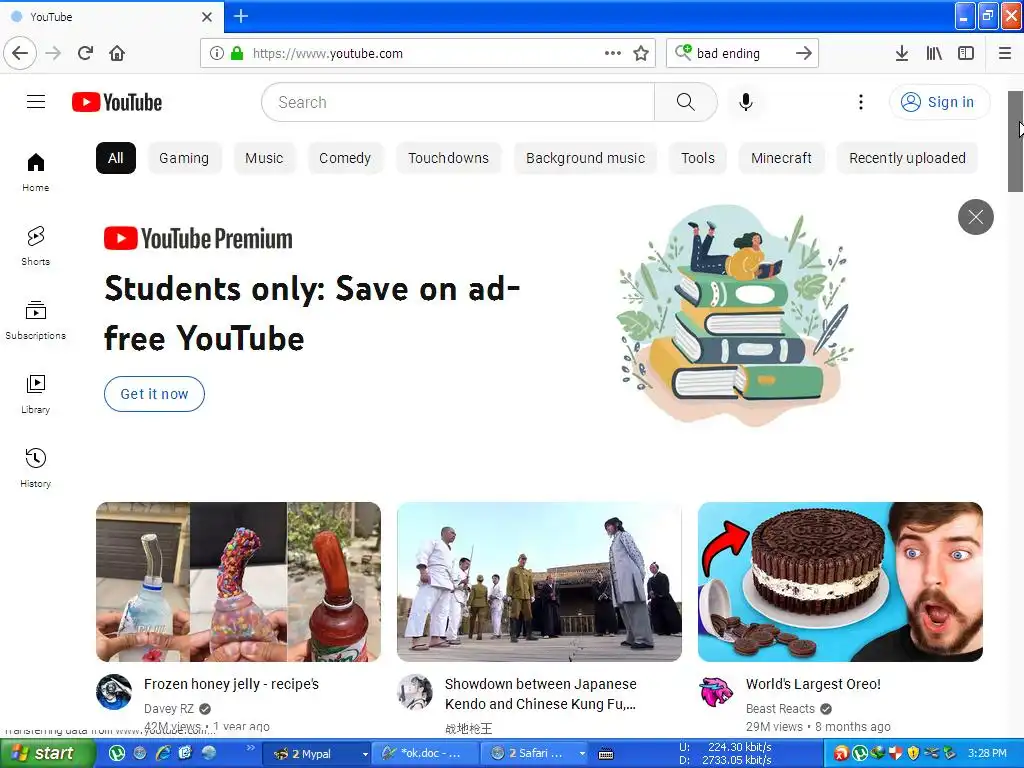Click the Get it now button
The image size is (1024, 768).
(154, 394)
